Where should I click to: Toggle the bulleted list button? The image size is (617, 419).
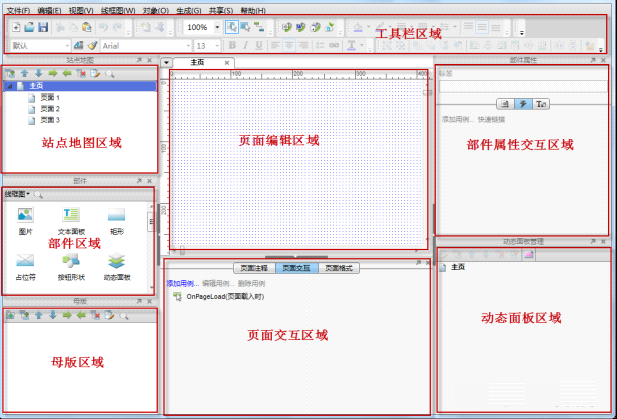pos(320,46)
